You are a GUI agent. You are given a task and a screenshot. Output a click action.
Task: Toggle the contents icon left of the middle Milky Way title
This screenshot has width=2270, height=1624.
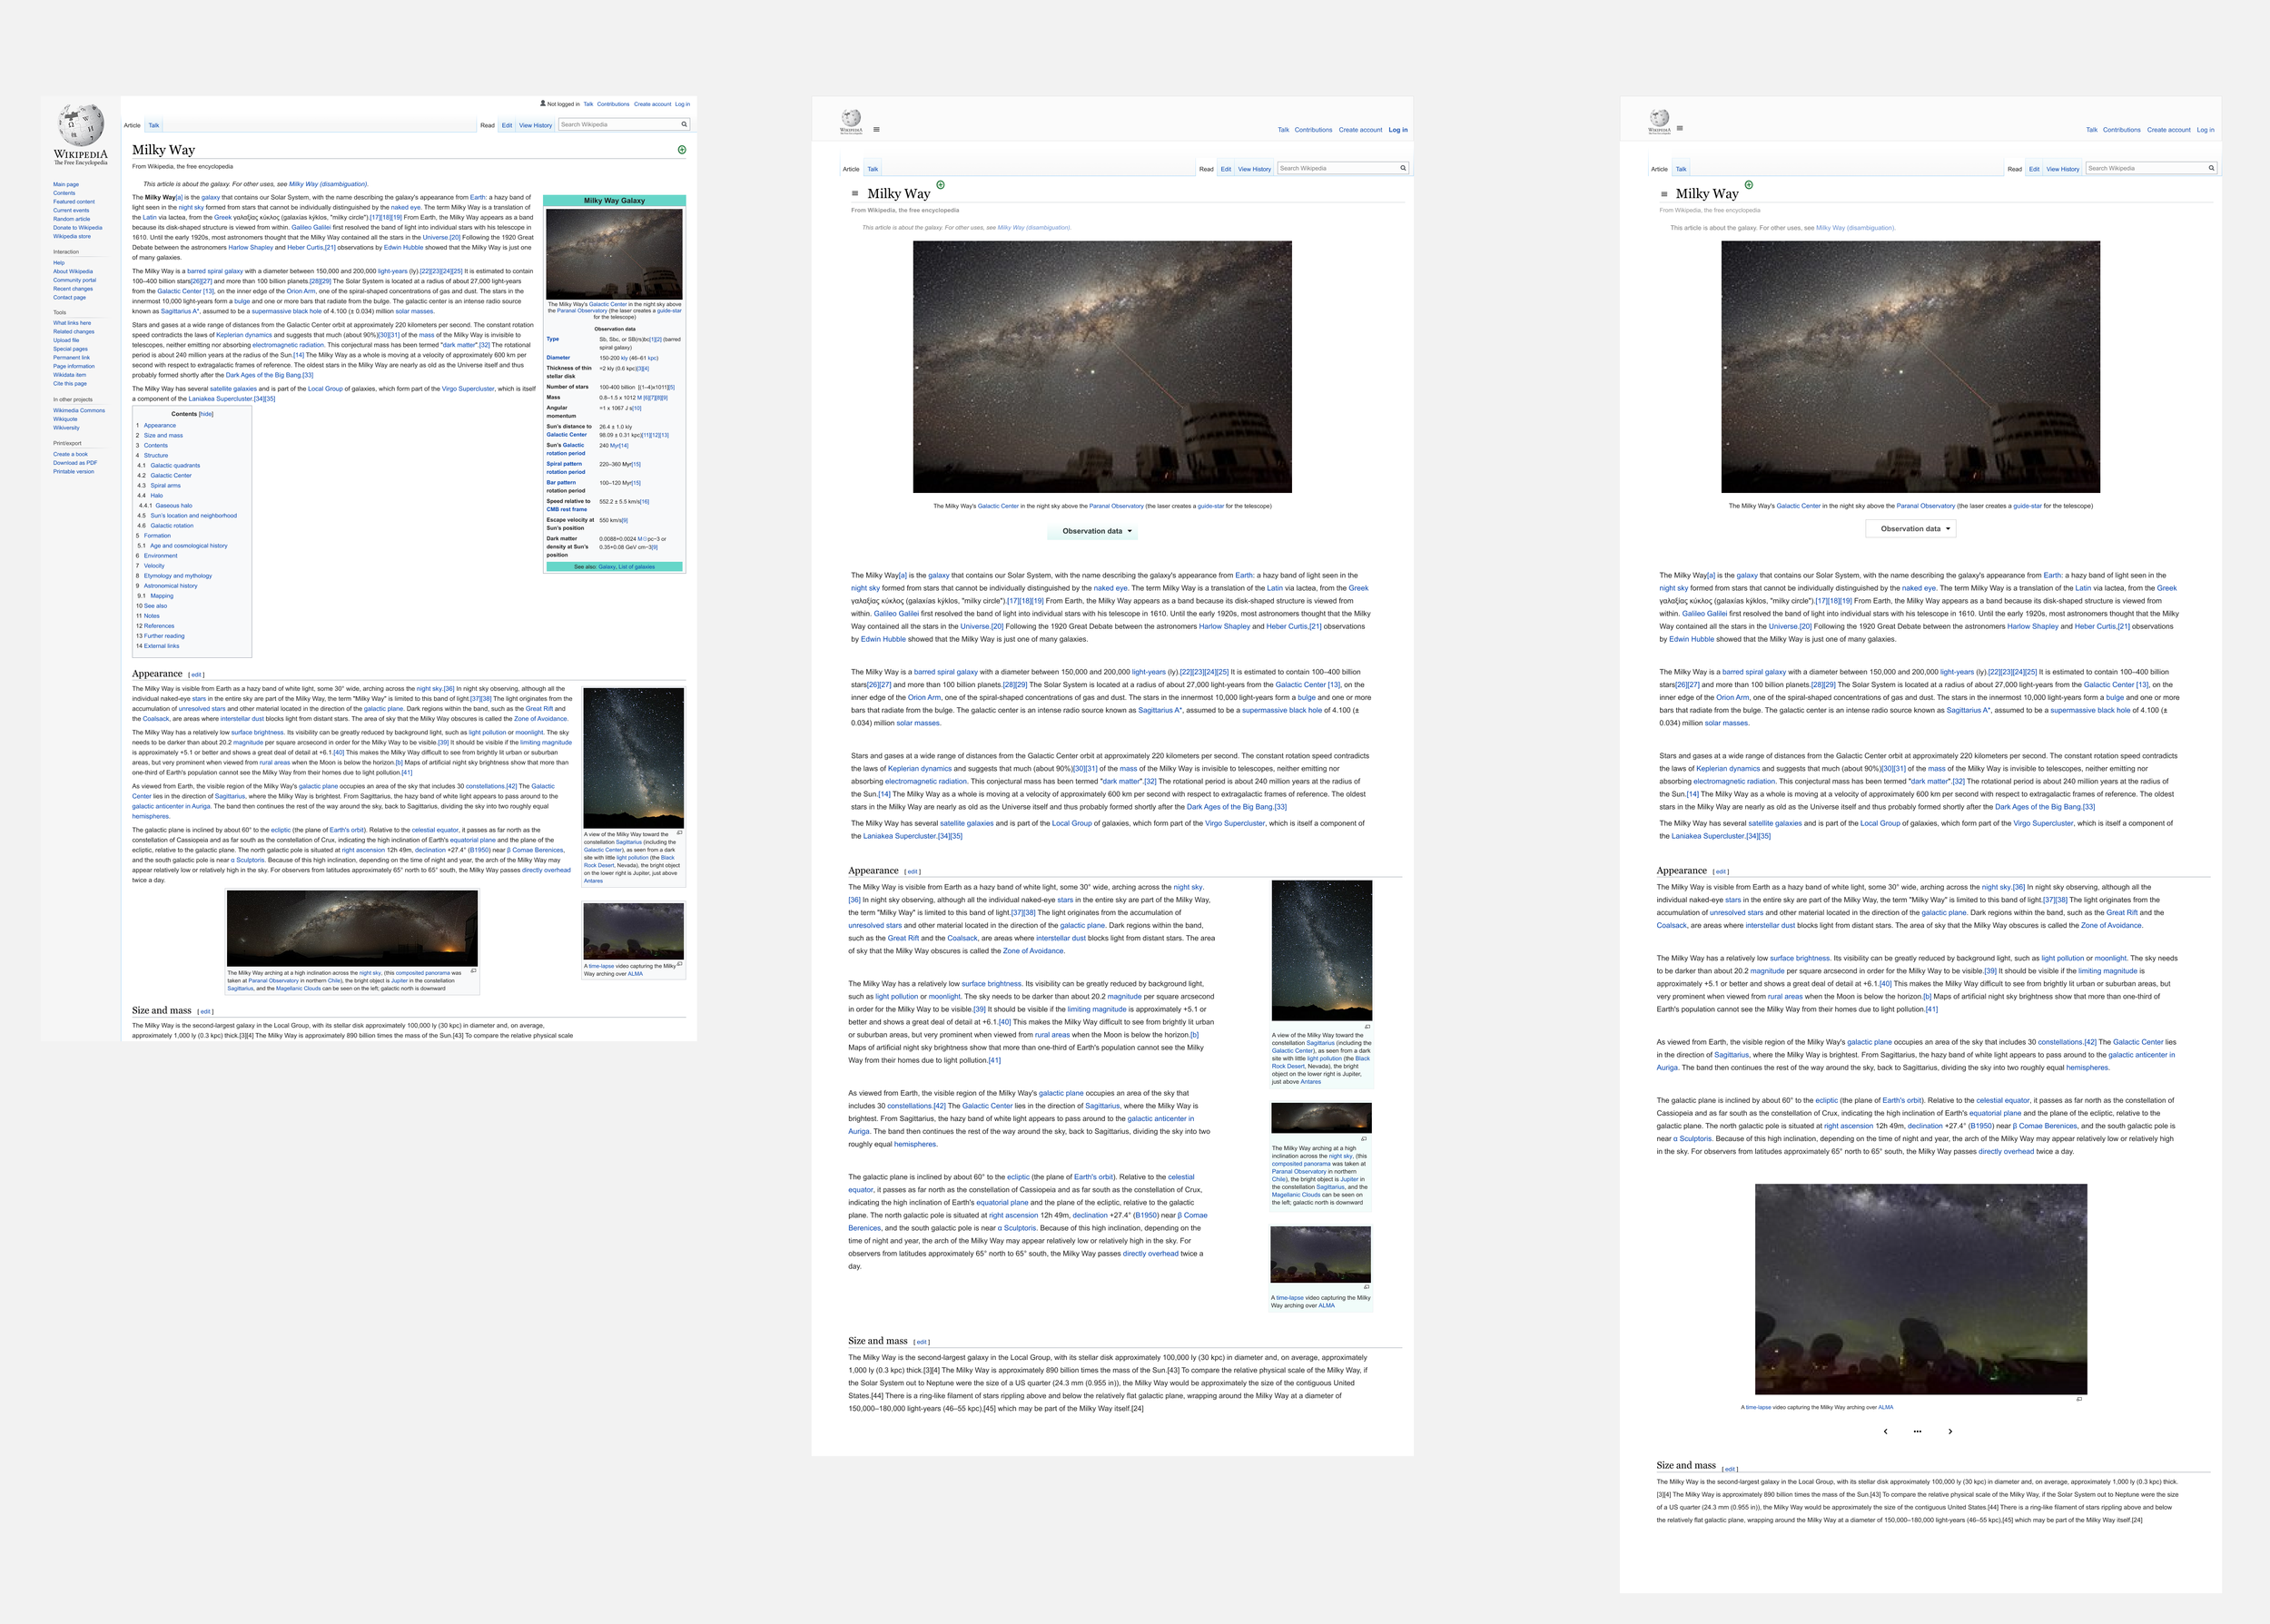pos(855,194)
